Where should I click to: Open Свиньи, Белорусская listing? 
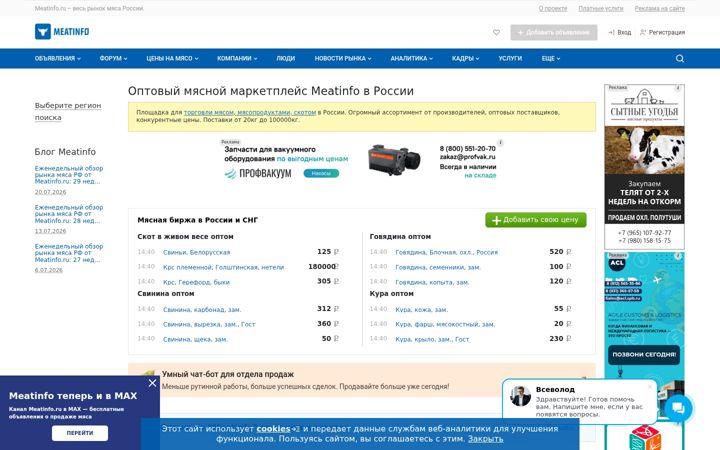197,252
